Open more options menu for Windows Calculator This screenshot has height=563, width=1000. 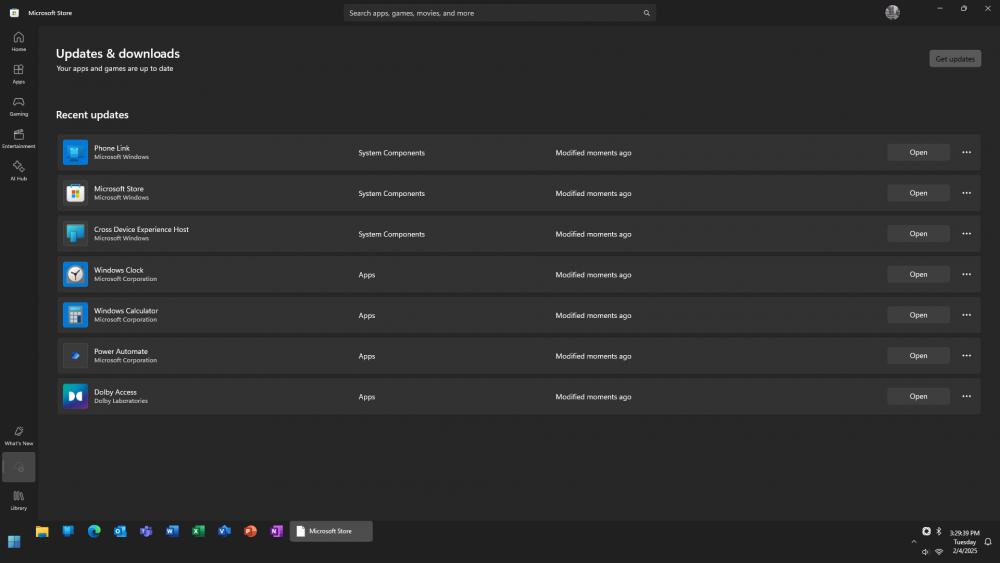tap(966, 315)
